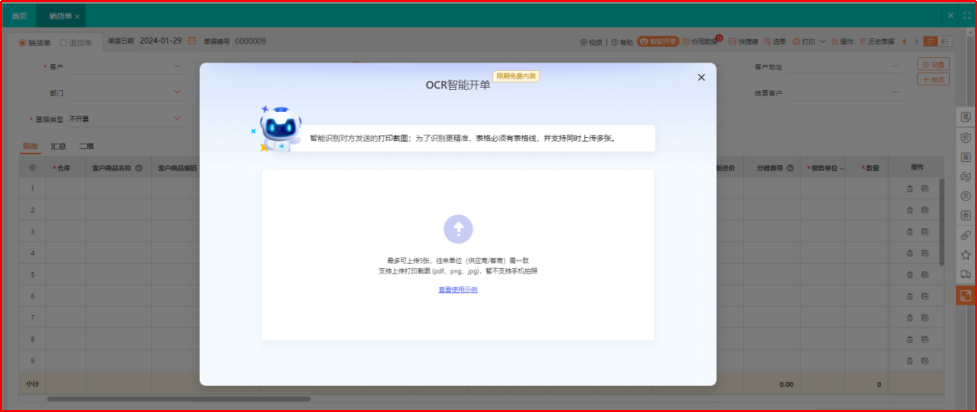Viewport: 977px width, 412px height.
Task: Click the 价 shield icon in right sidebar
Action: tap(966, 137)
